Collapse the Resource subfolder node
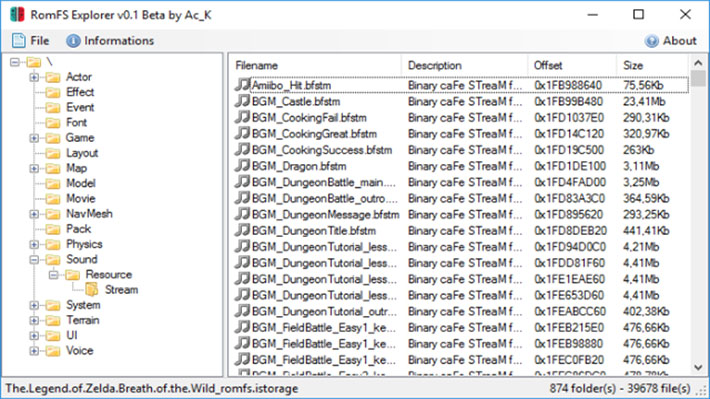Image resolution: width=710 pixels, height=399 pixels. coord(53,274)
